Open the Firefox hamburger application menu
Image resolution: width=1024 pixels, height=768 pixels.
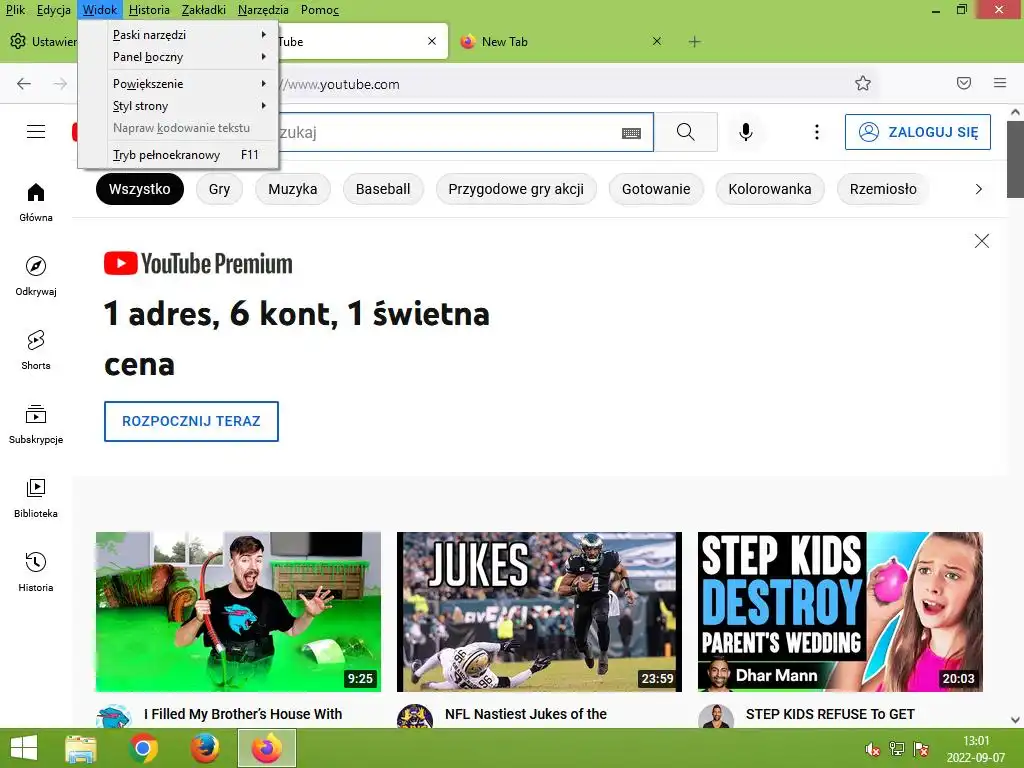click(1000, 83)
